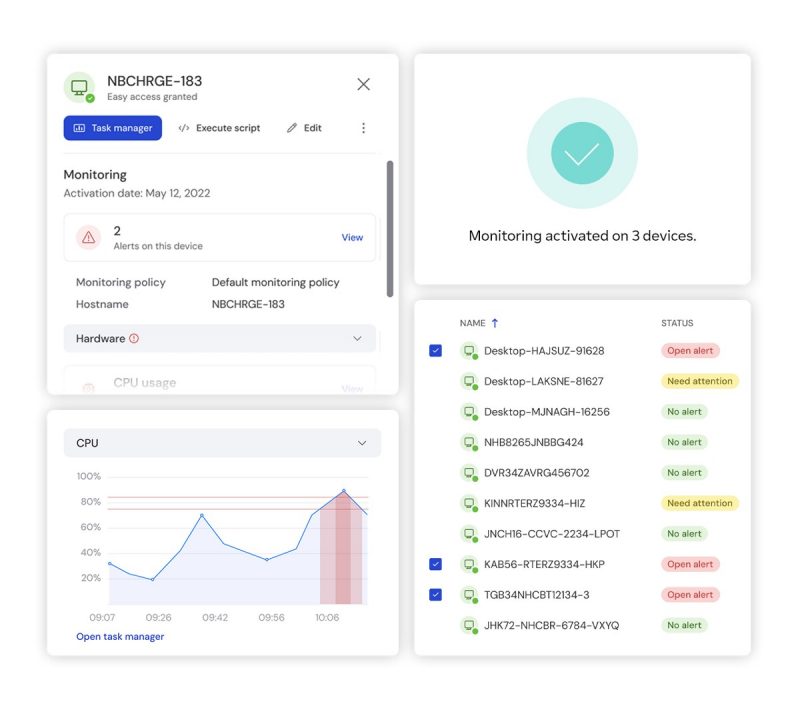Click device icon for JHK72-NHCBR-6784-VXYQ
This screenshot has height=710, width=800.
(x=469, y=625)
